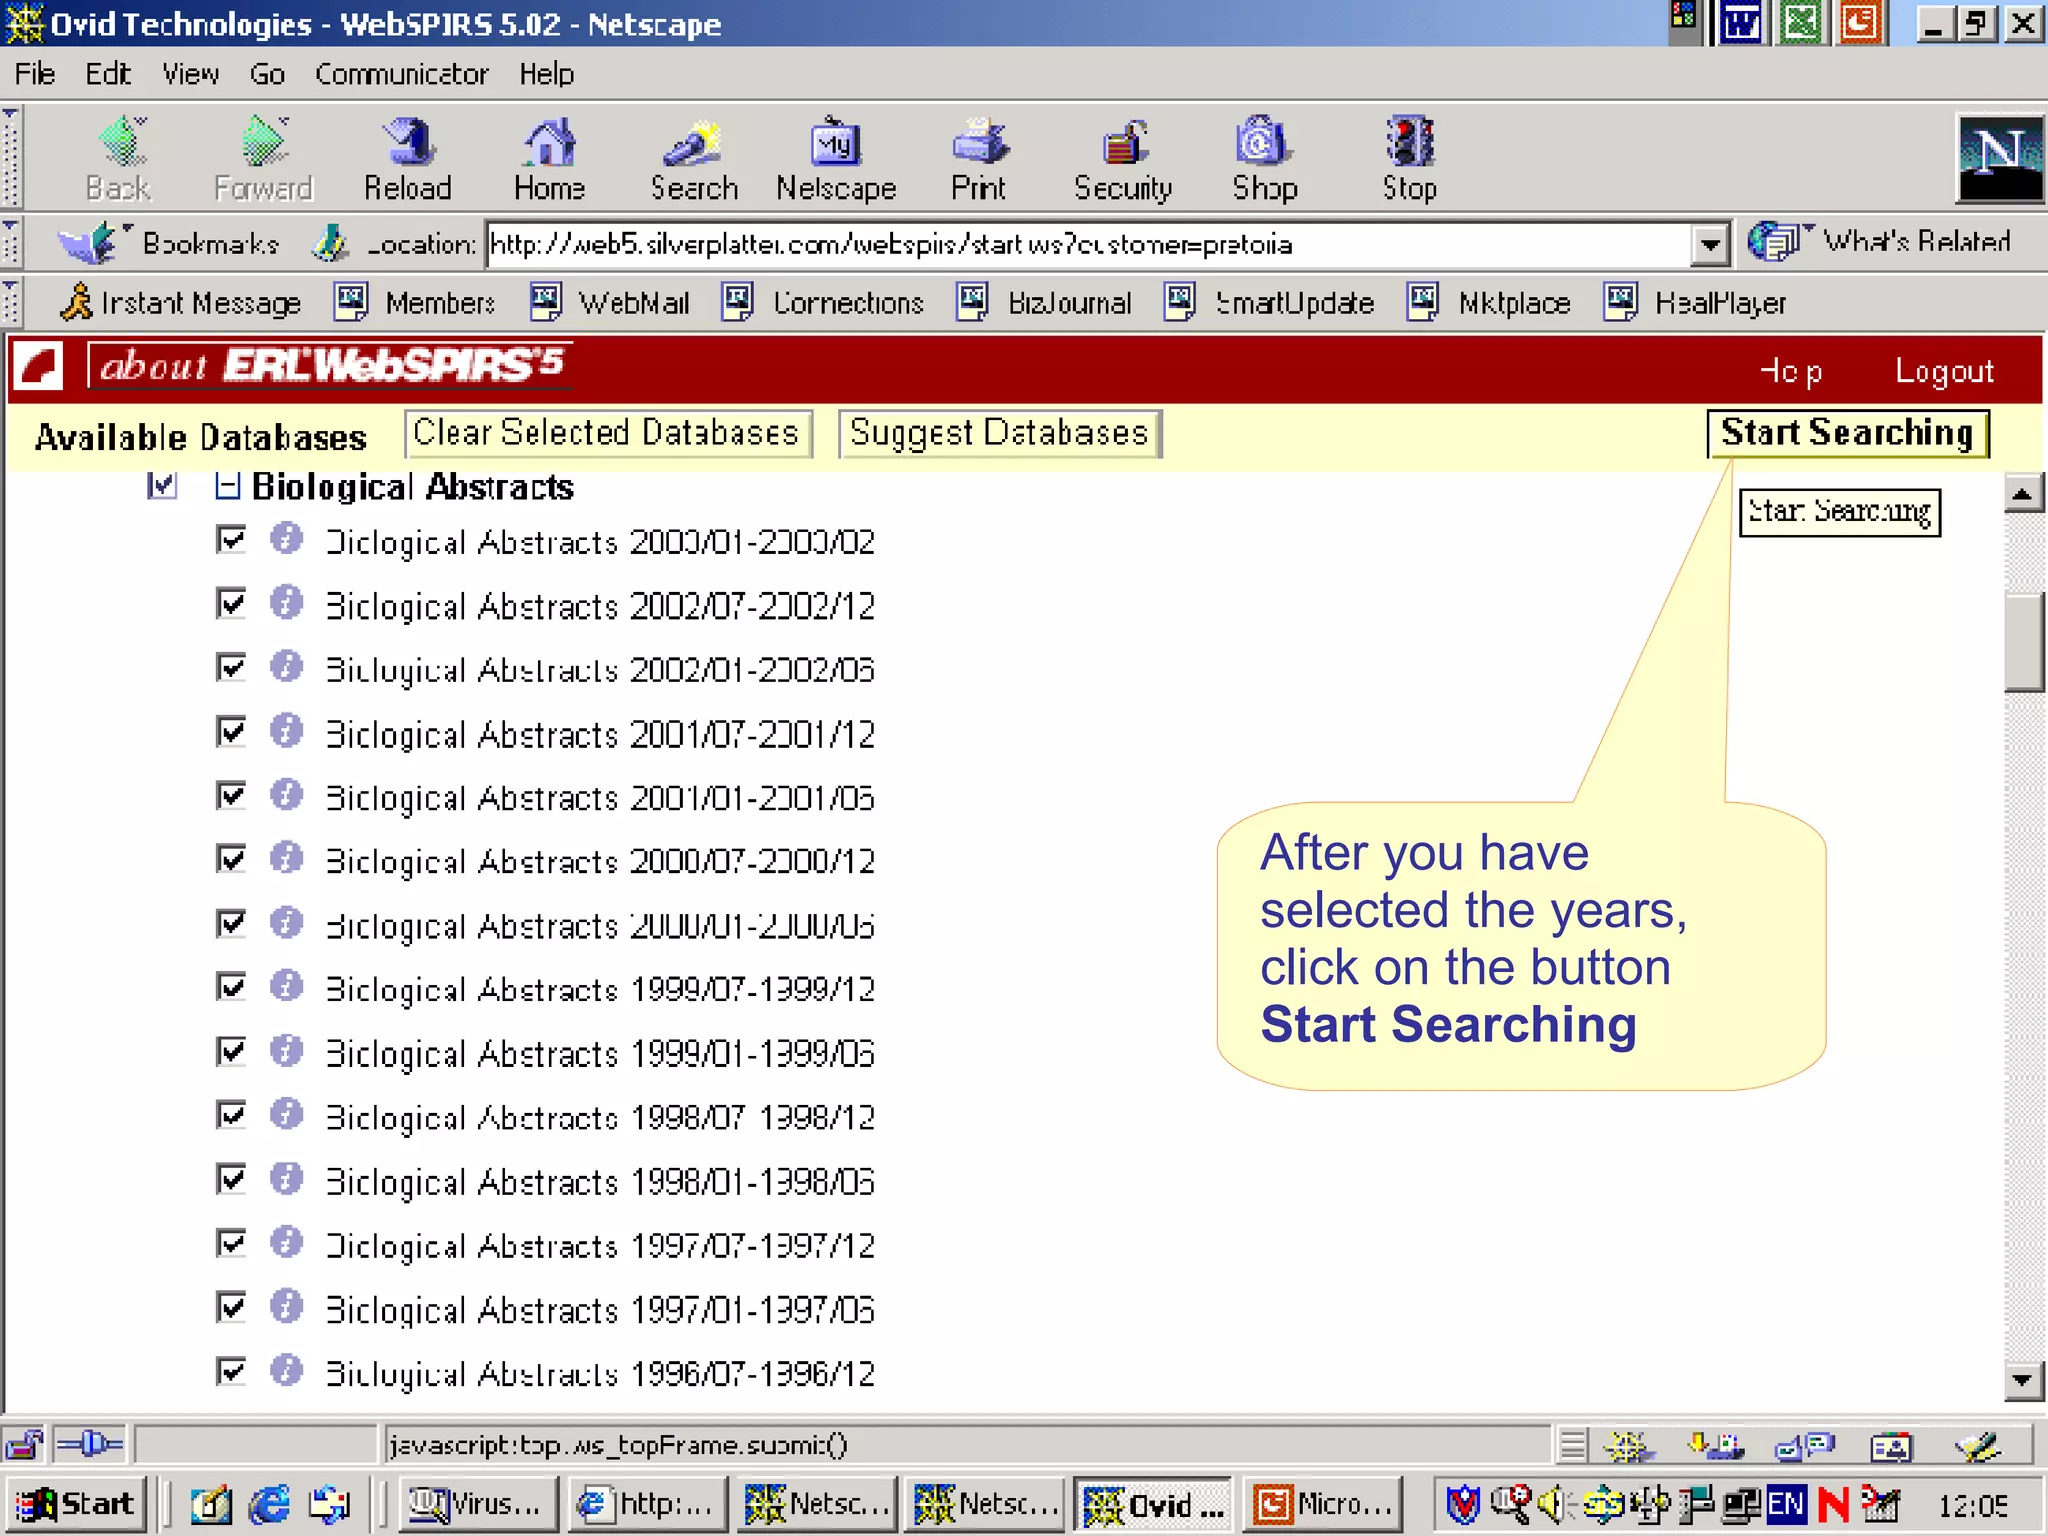
Task: Uncheck Biological Abstracts 2001/01-2001/06
Action: click(231, 796)
